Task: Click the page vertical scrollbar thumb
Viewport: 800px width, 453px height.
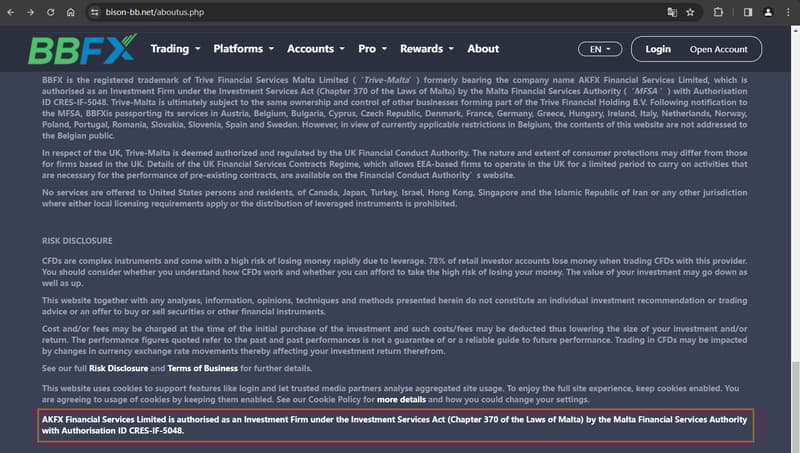Action: pos(795,407)
